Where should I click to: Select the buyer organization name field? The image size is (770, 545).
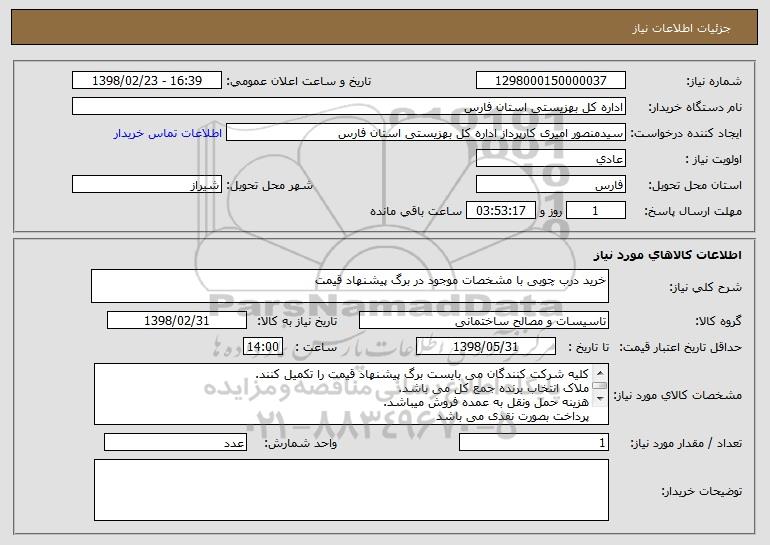tap(349, 106)
